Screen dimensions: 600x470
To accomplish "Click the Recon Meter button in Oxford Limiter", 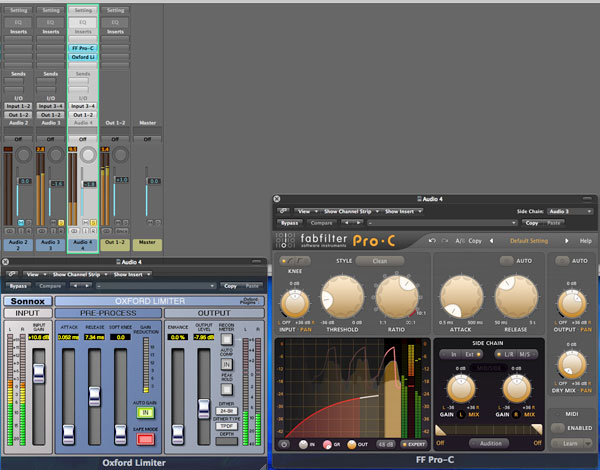I will [x=227, y=339].
